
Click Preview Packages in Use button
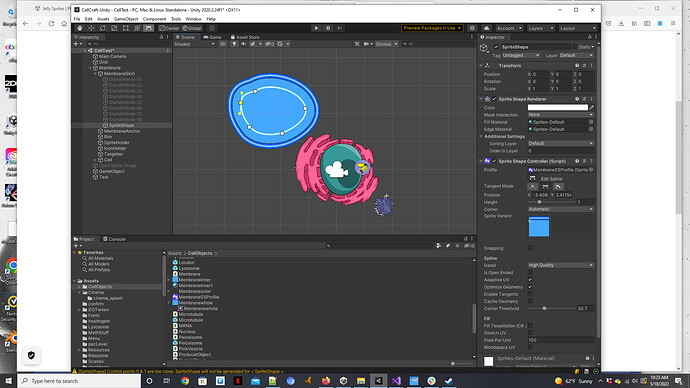[432, 28]
